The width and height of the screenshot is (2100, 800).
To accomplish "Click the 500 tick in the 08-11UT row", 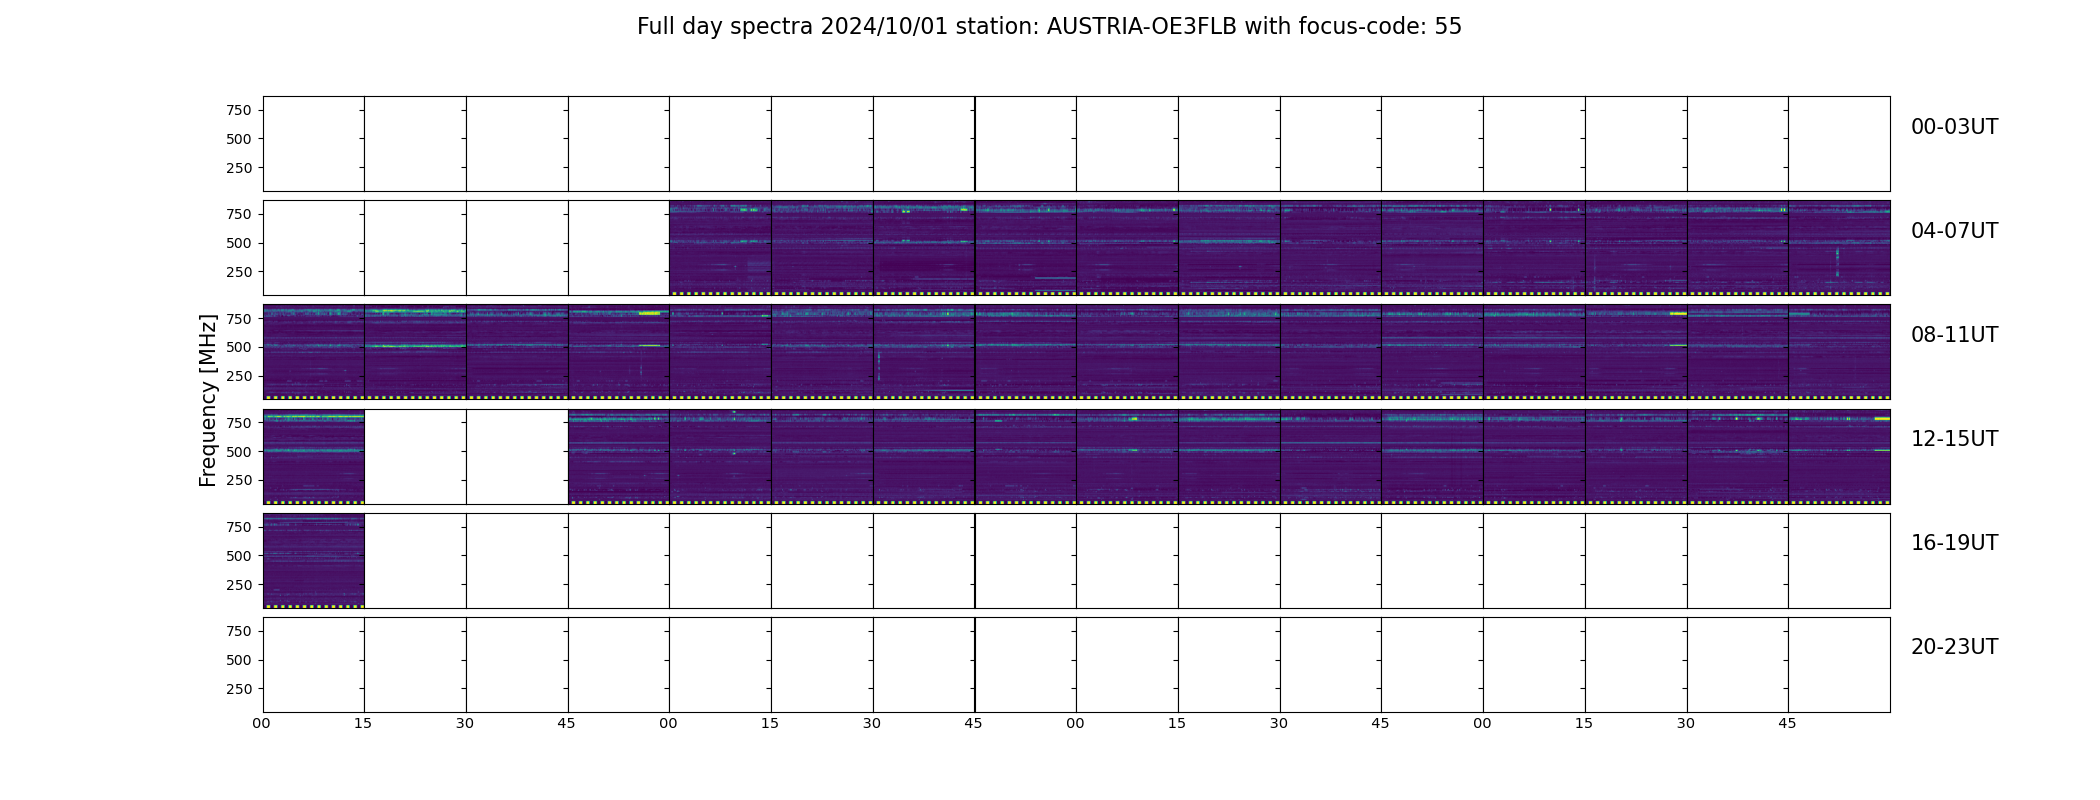I will click(239, 347).
